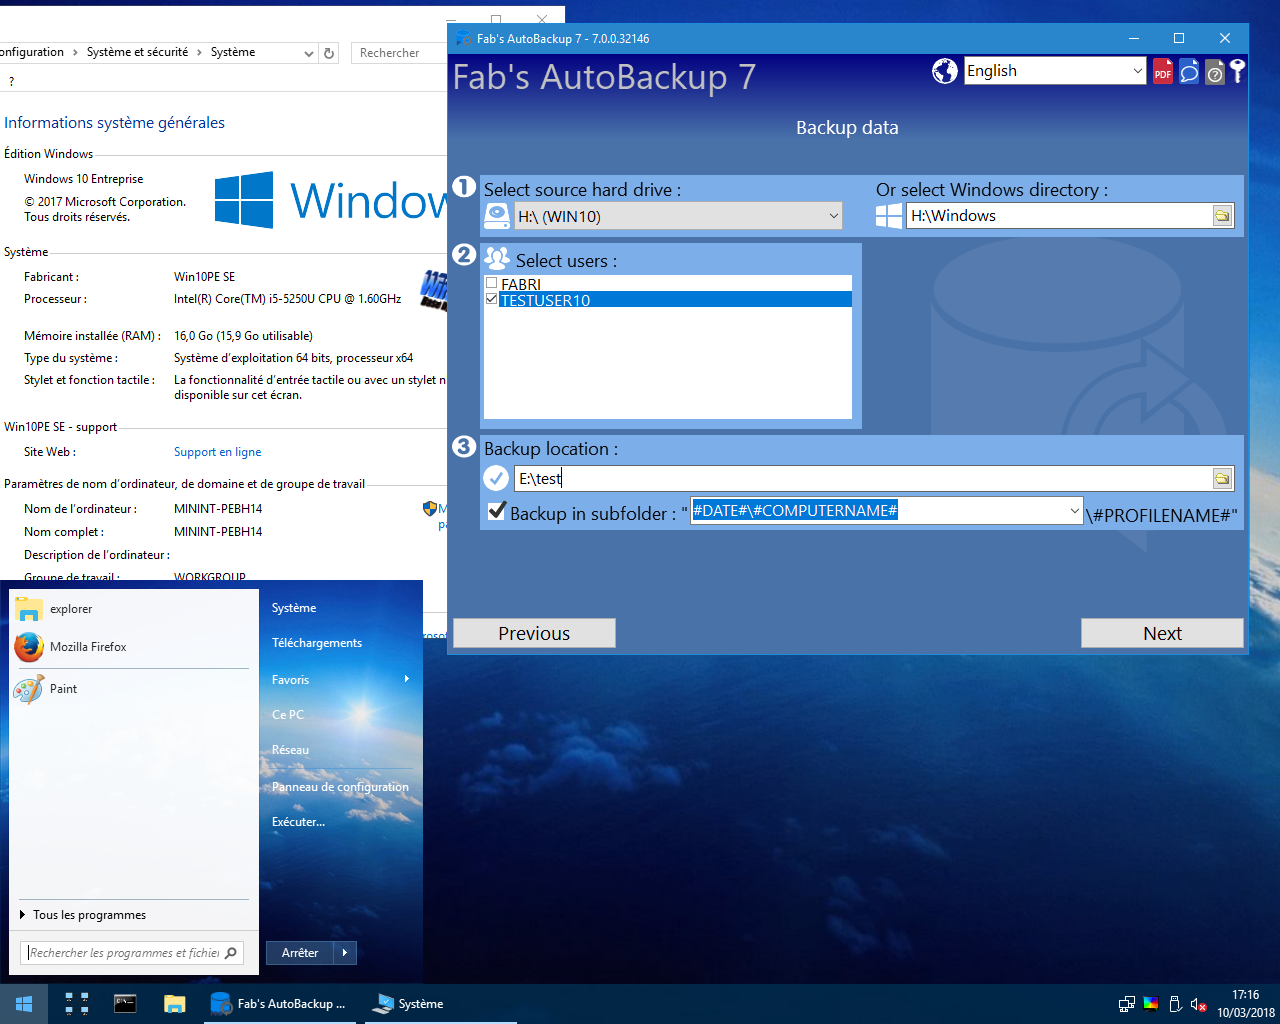Image resolution: width=1280 pixels, height=1024 pixels.
Task: Expand the Système address bar history dropdown
Action: [x=309, y=53]
